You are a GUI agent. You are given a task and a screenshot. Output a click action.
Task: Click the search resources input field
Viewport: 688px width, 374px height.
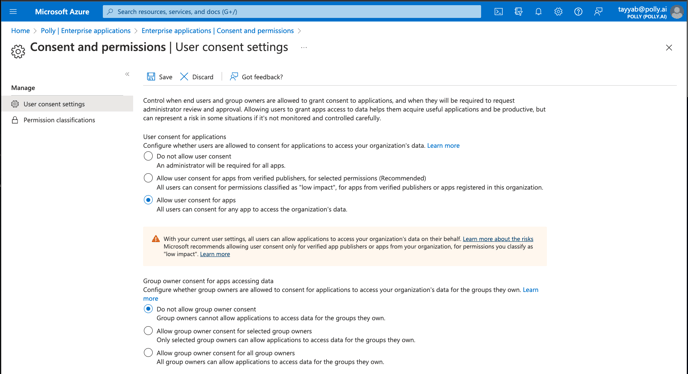click(x=292, y=12)
